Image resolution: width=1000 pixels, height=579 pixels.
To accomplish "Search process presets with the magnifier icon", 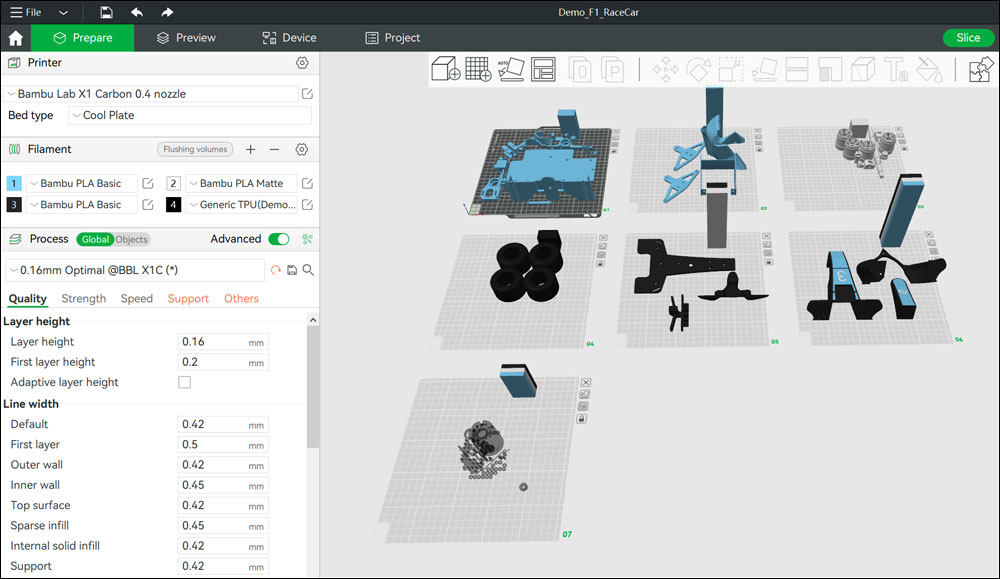I will pyautogui.click(x=307, y=269).
